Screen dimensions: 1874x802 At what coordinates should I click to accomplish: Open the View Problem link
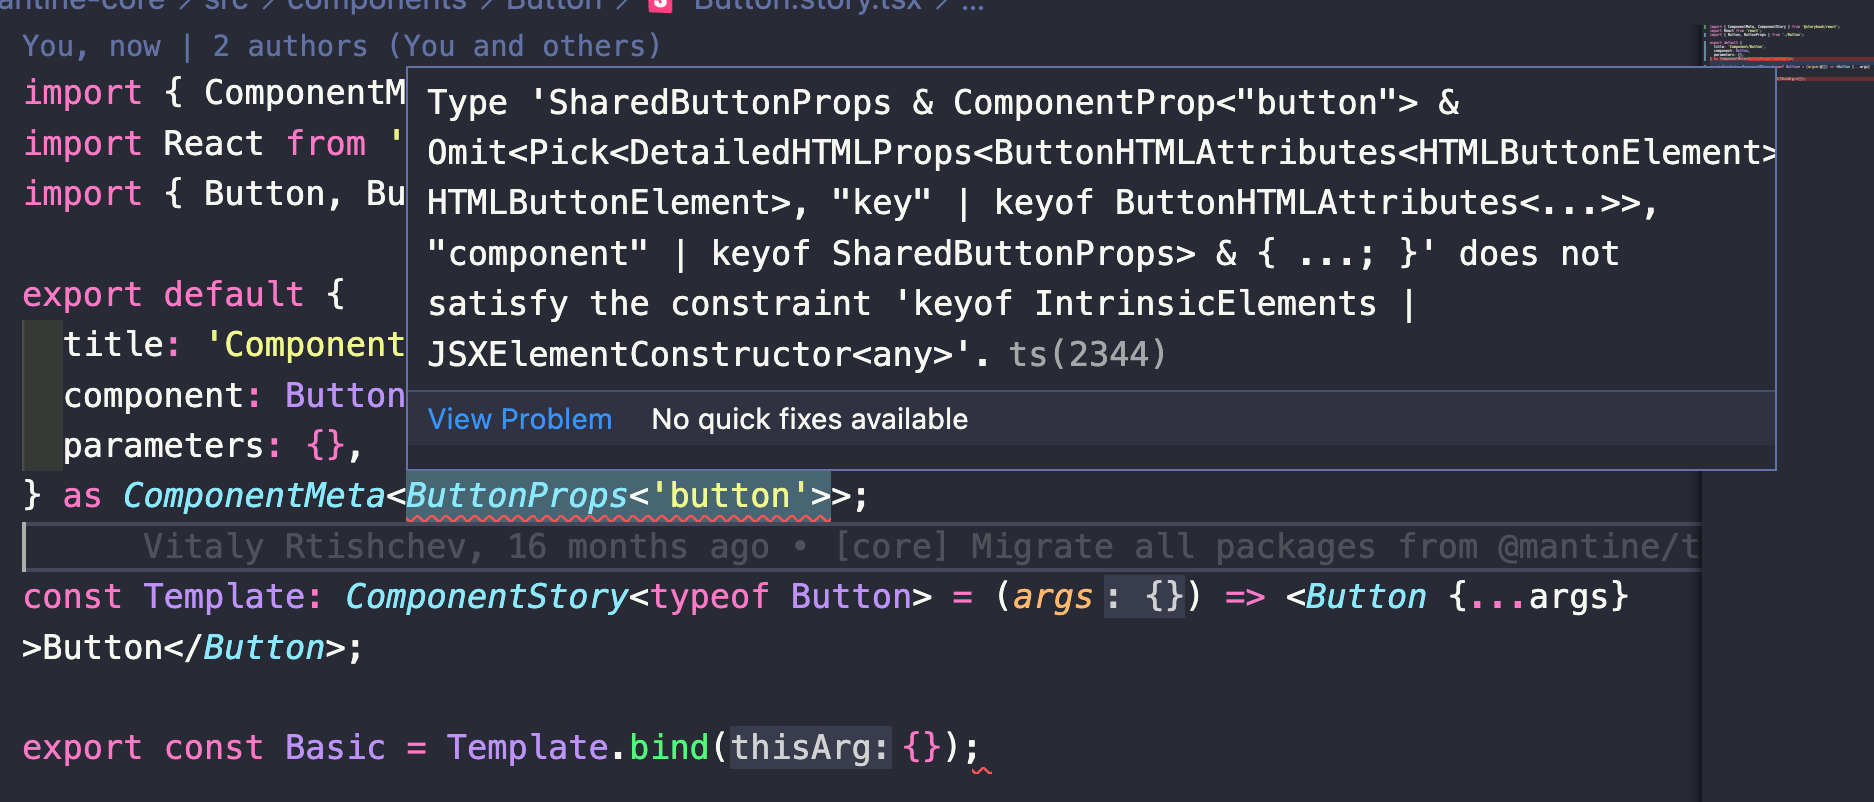[x=519, y=419]
